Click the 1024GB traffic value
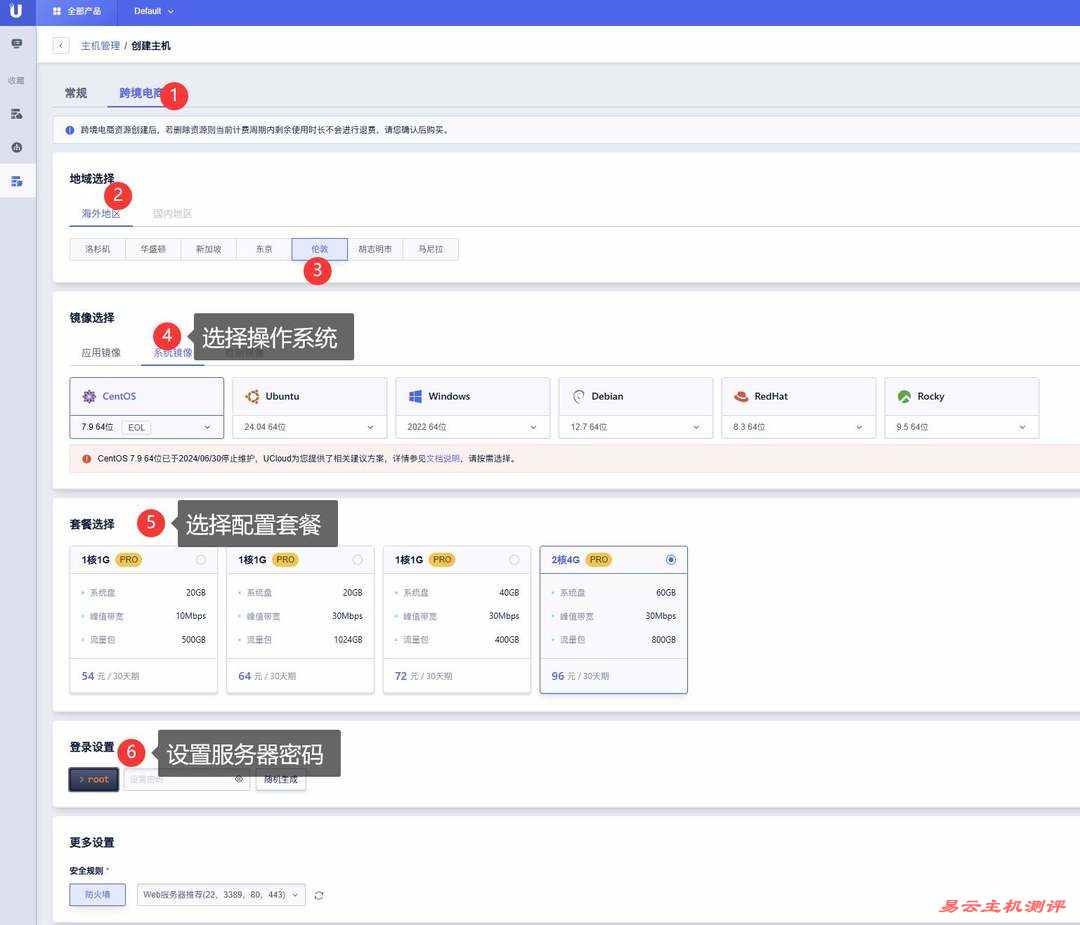 [348, 640]
